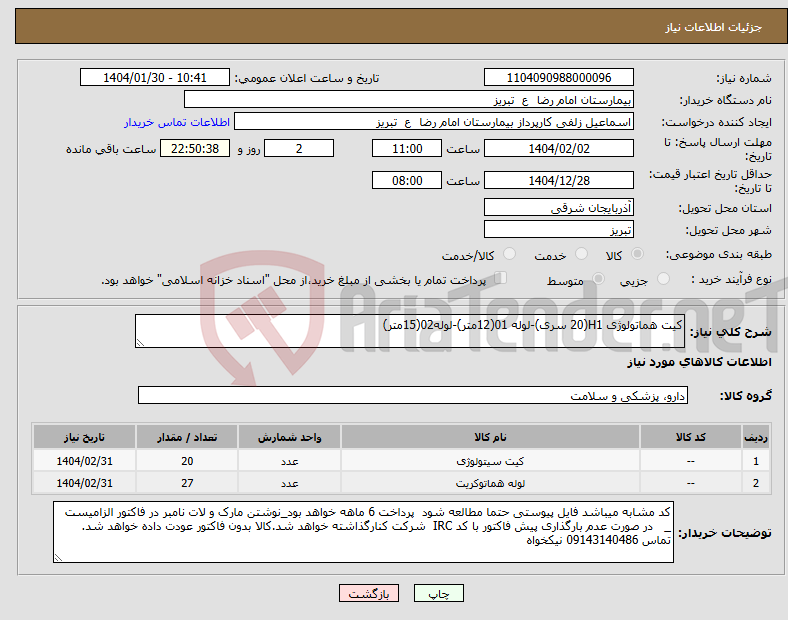Click the resize handle of description textarea
This screenshot has height=620, width=788.
coord(140,343)
